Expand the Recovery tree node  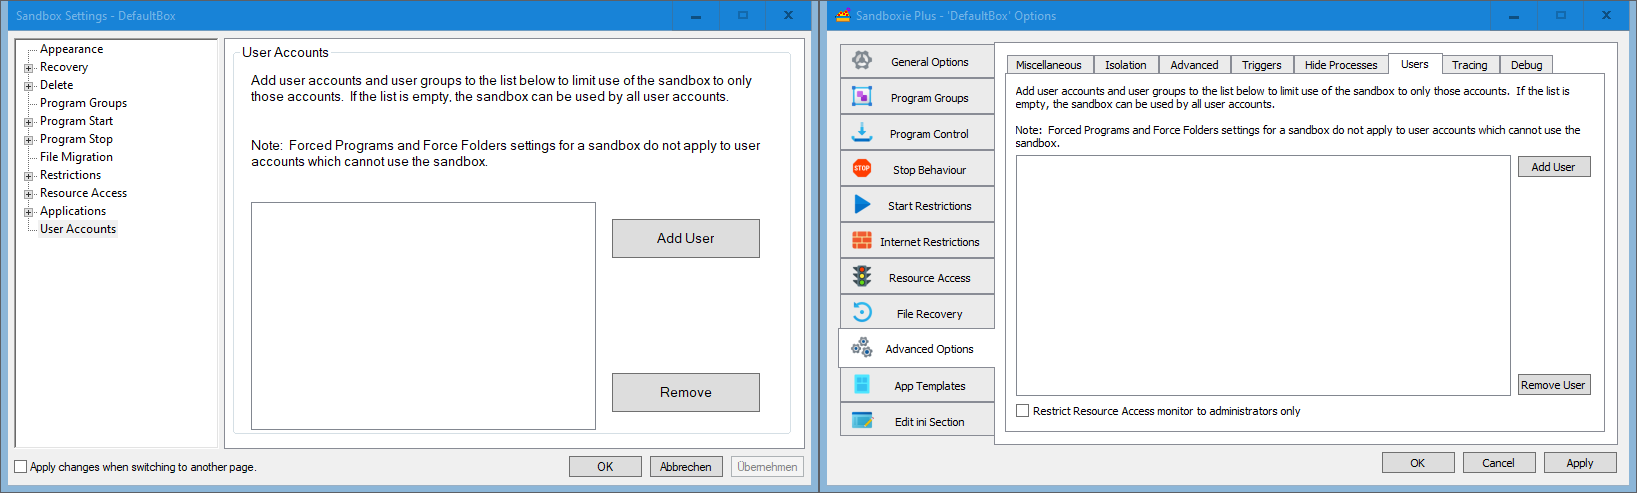click(29, 68)
